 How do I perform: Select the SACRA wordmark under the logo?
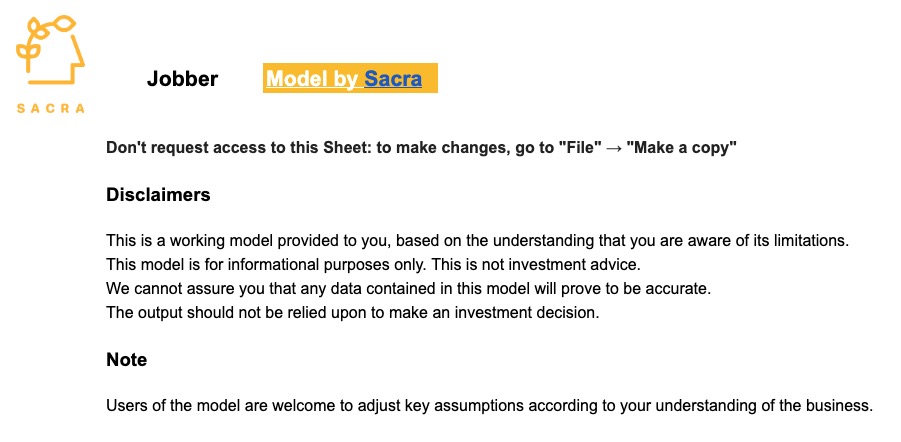click(51, 108)
